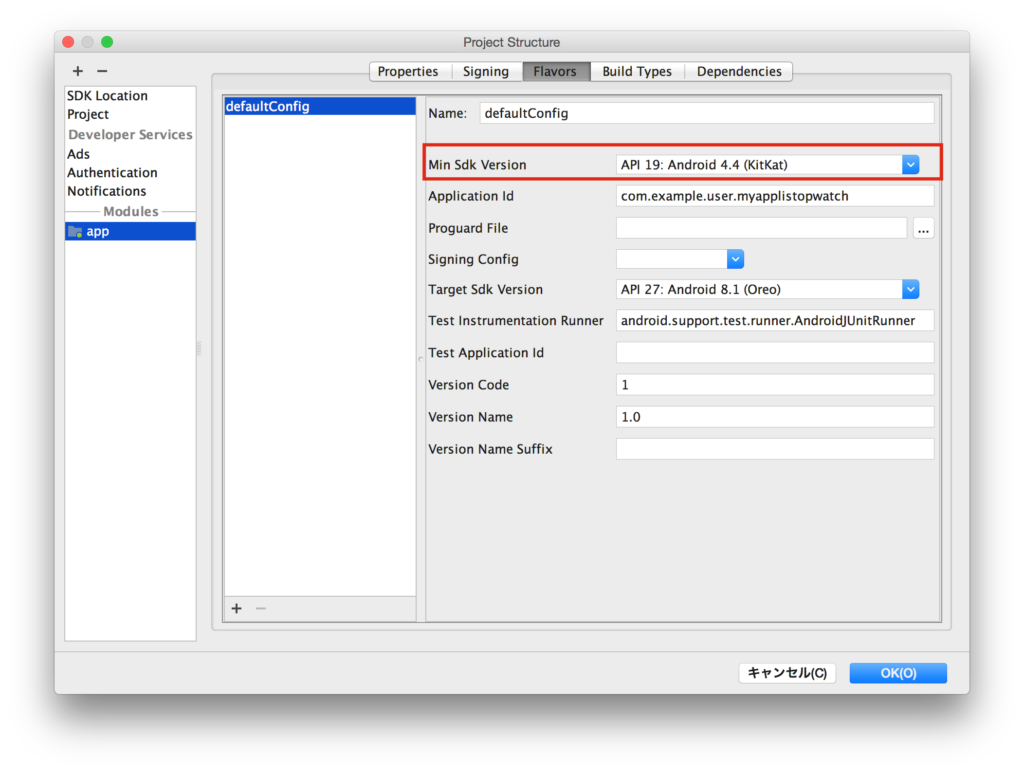Click the キャンセル(C) cancel button
Viewport: 1024px width, 772px height.
tap(787, 673)
